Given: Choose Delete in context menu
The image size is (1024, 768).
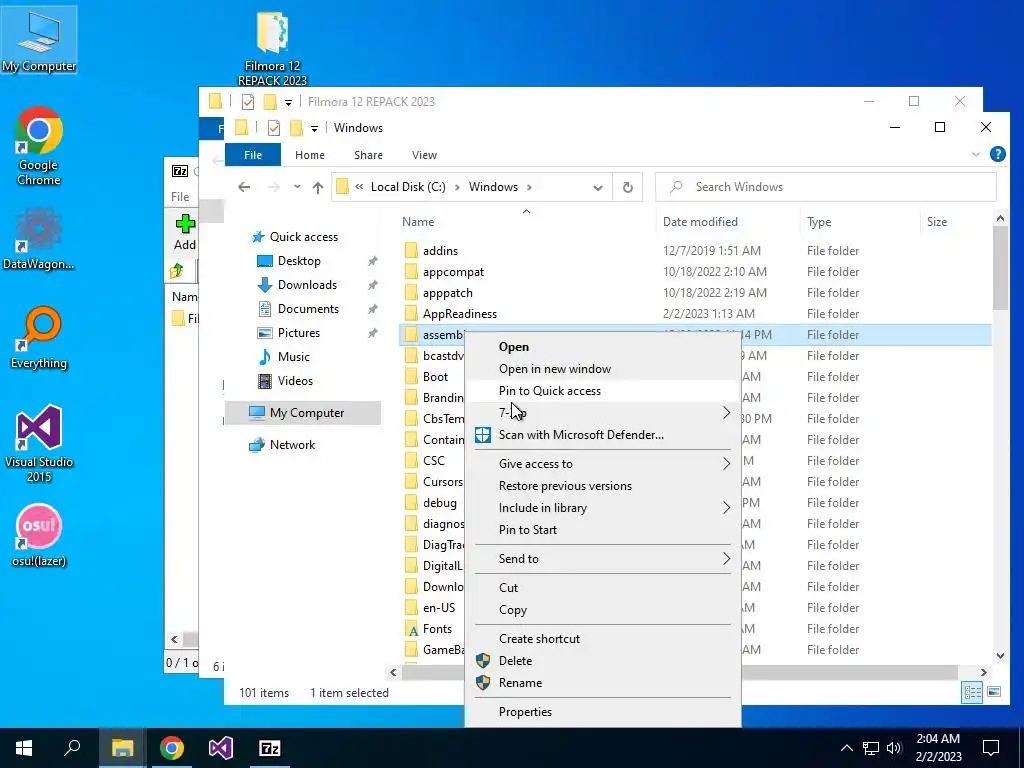Looking at the screenshot, I should click(515, 661).
